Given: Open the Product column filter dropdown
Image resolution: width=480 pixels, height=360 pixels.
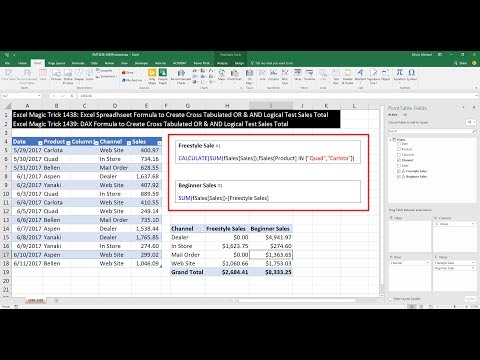Looking at the screenshot, I should click(68, 143).
